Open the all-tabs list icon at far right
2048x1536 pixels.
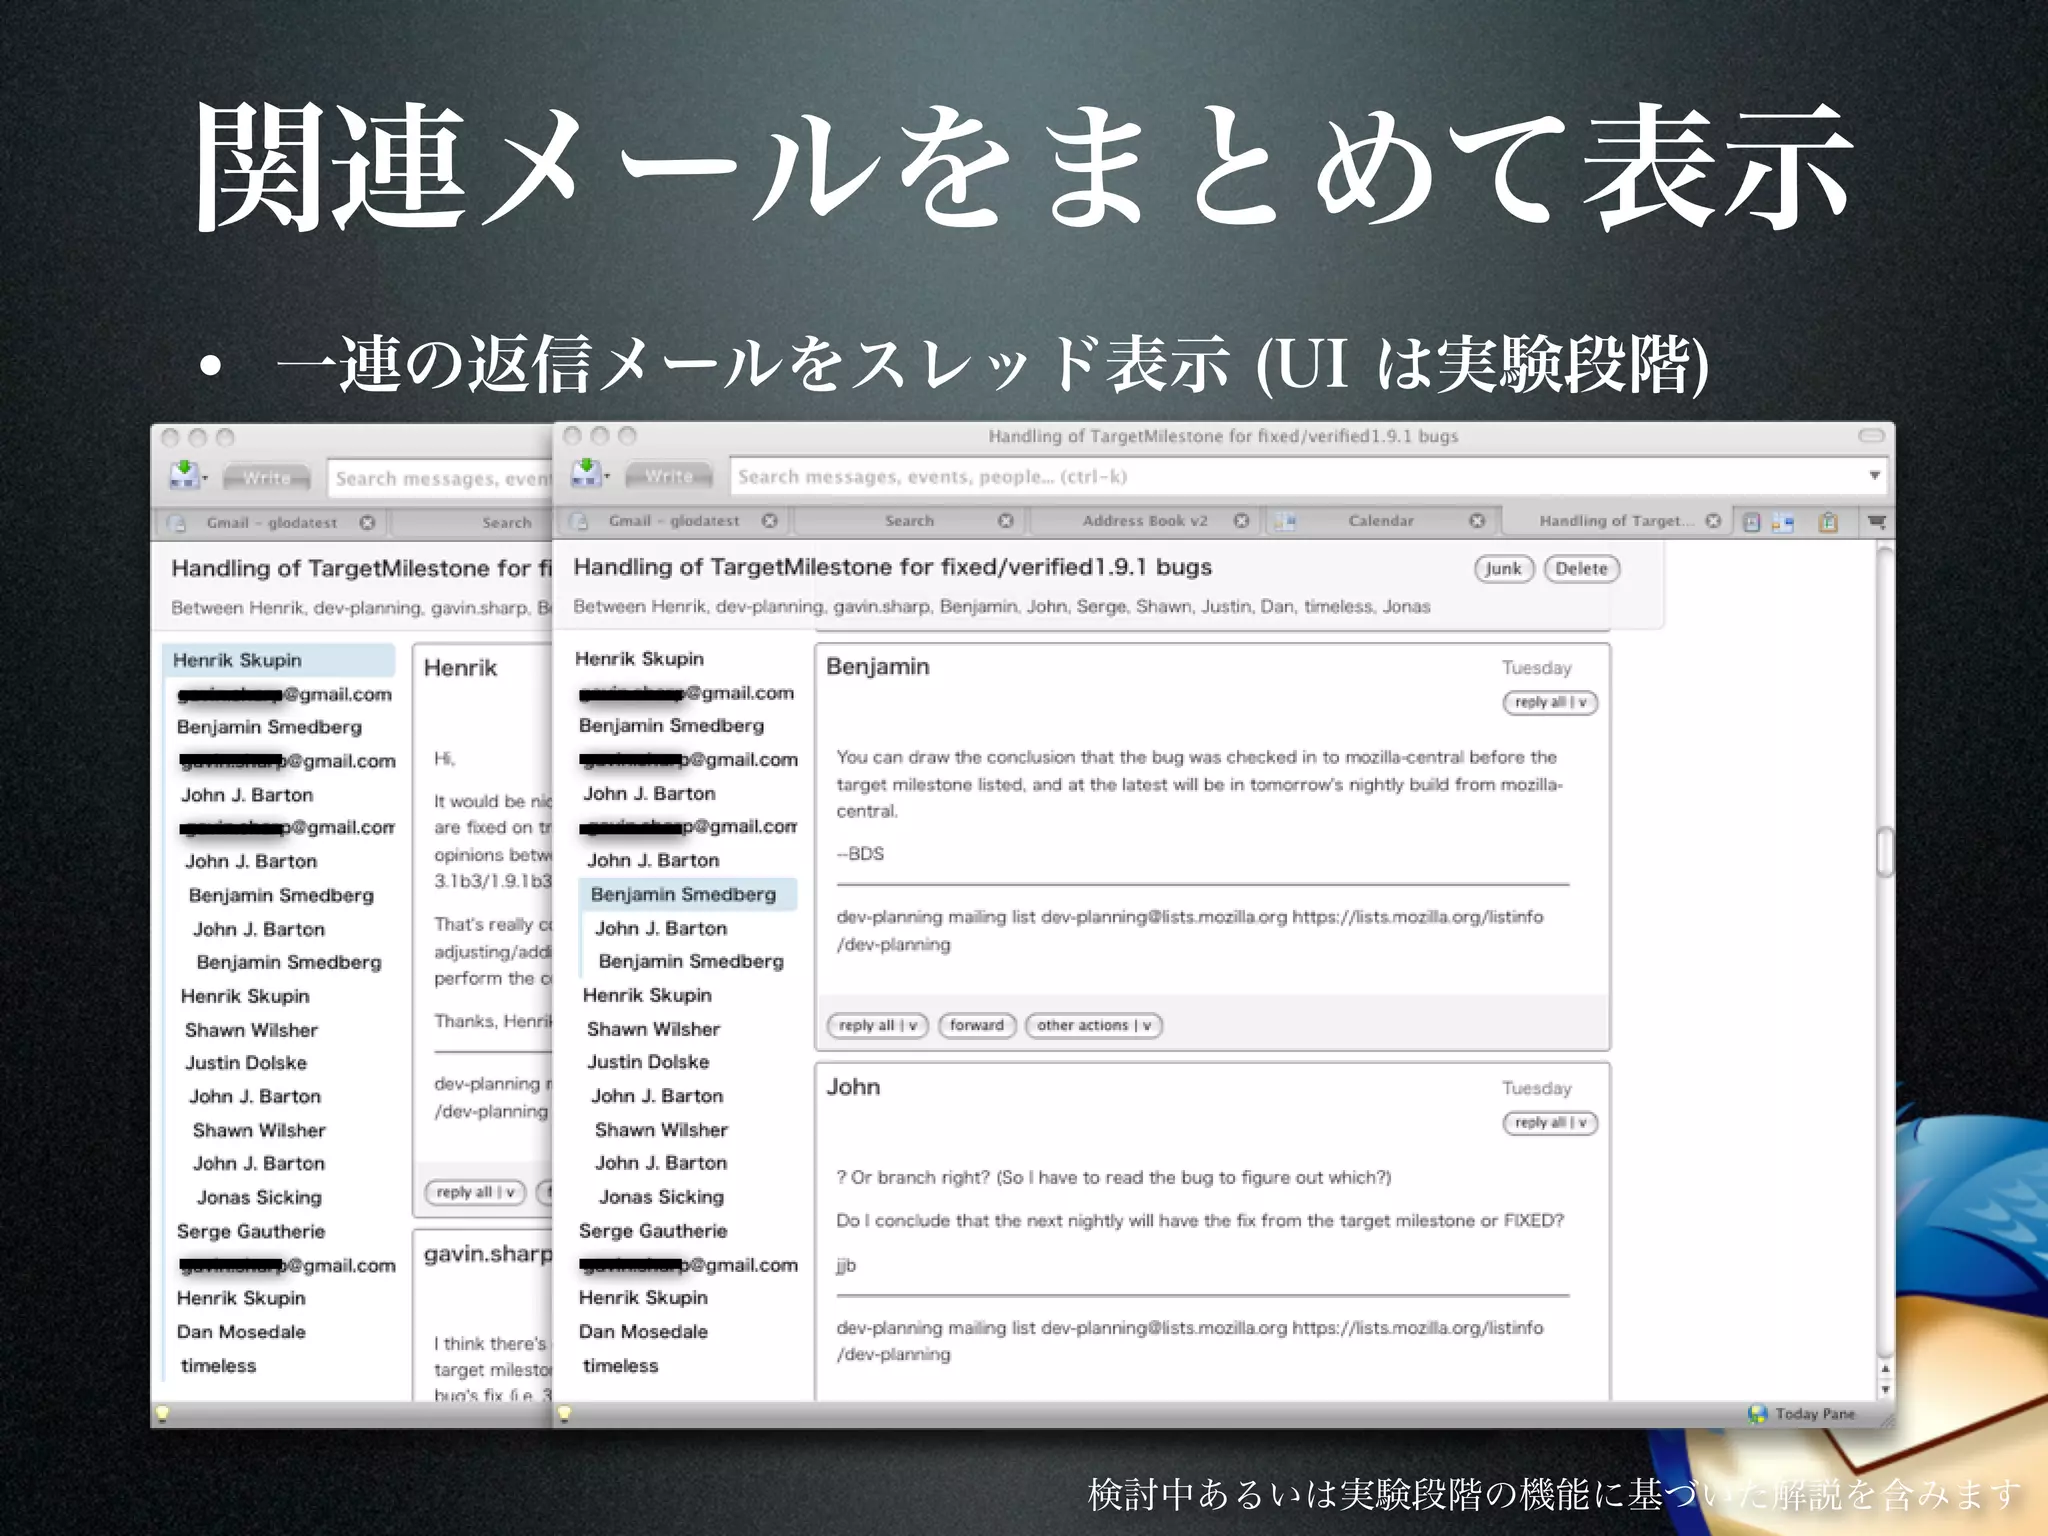1876,522
